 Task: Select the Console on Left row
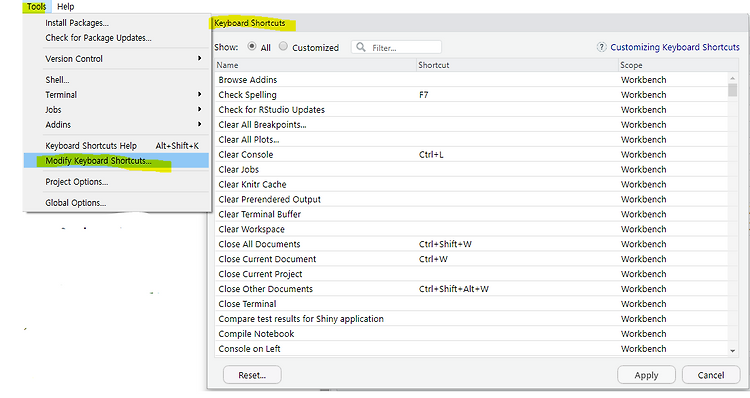click(471, 349)
